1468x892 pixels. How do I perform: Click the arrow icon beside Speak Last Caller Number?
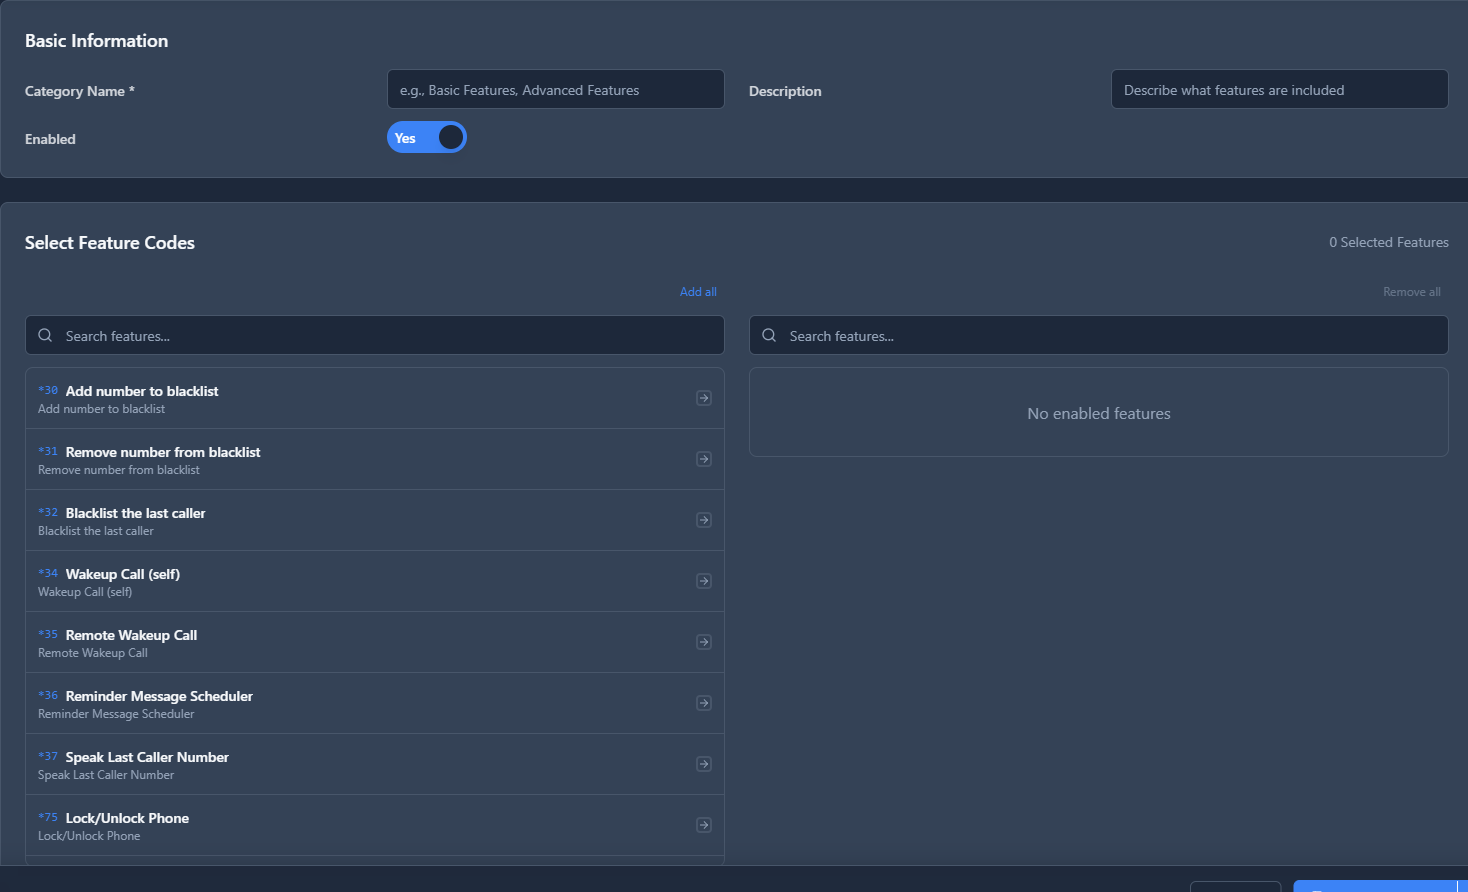tap(703, 764)
